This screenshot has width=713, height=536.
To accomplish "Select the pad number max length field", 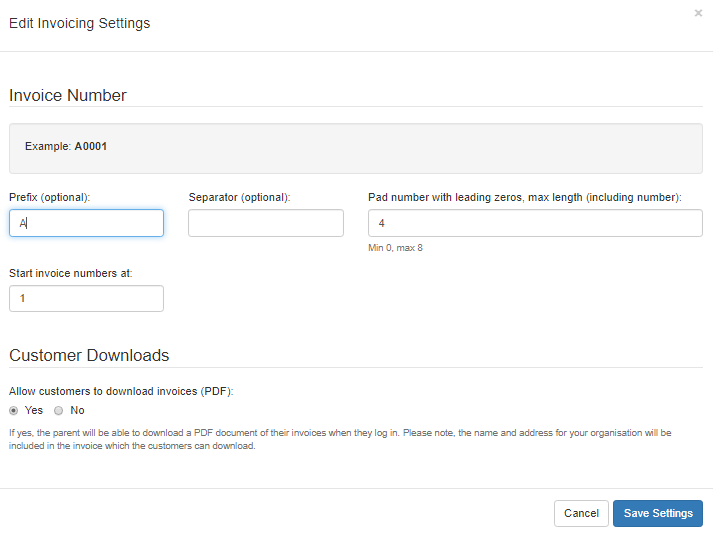I will [535, 223].
